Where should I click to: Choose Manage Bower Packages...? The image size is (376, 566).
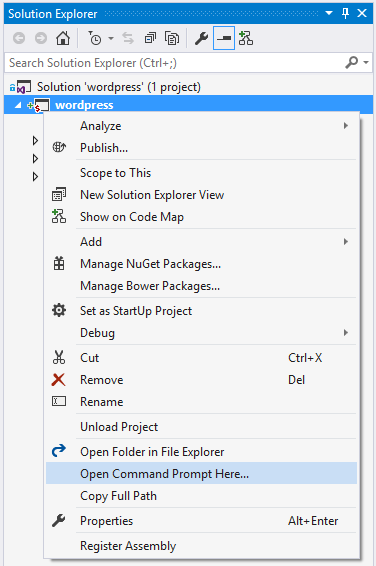[201, 286]
